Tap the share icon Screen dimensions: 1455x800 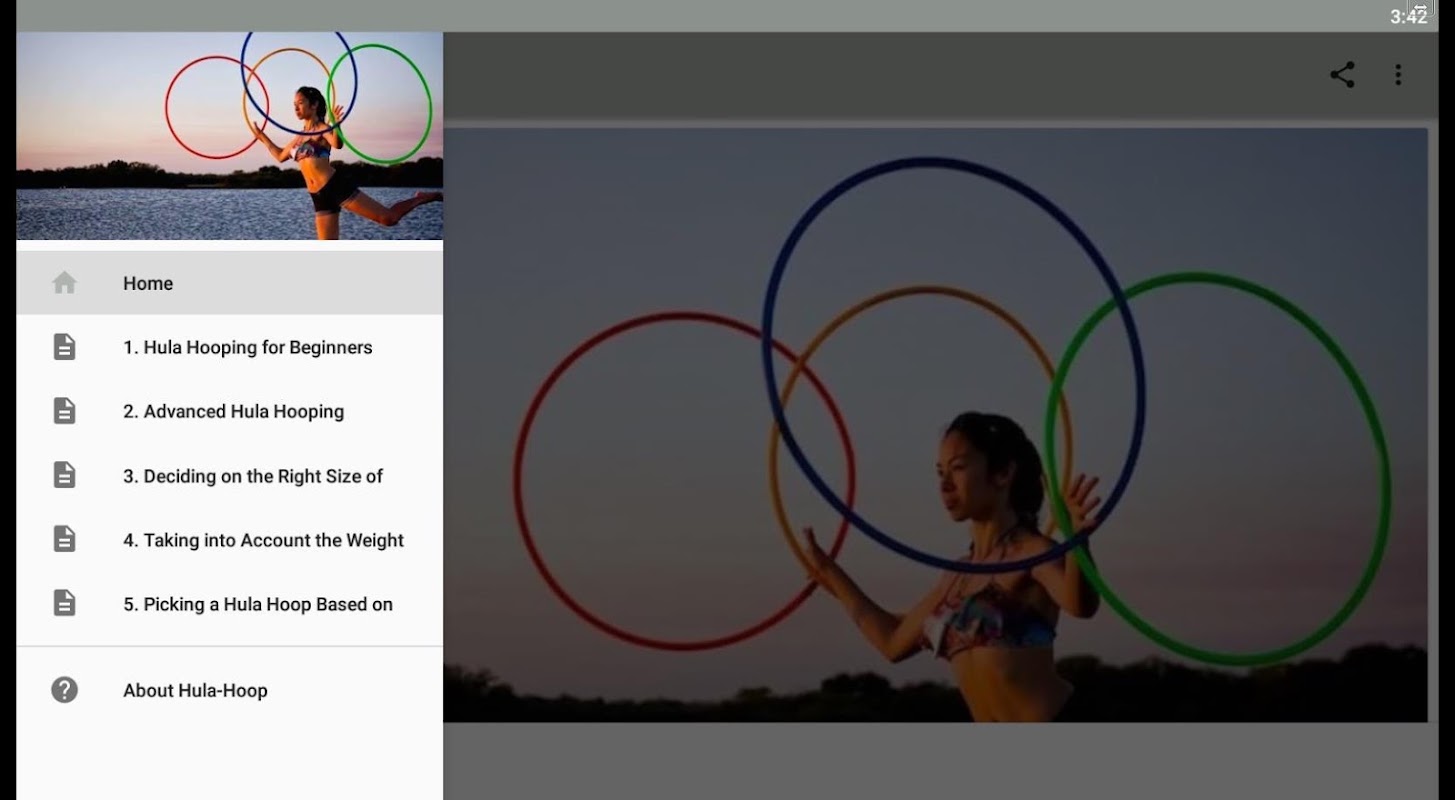click(1342, 75)
